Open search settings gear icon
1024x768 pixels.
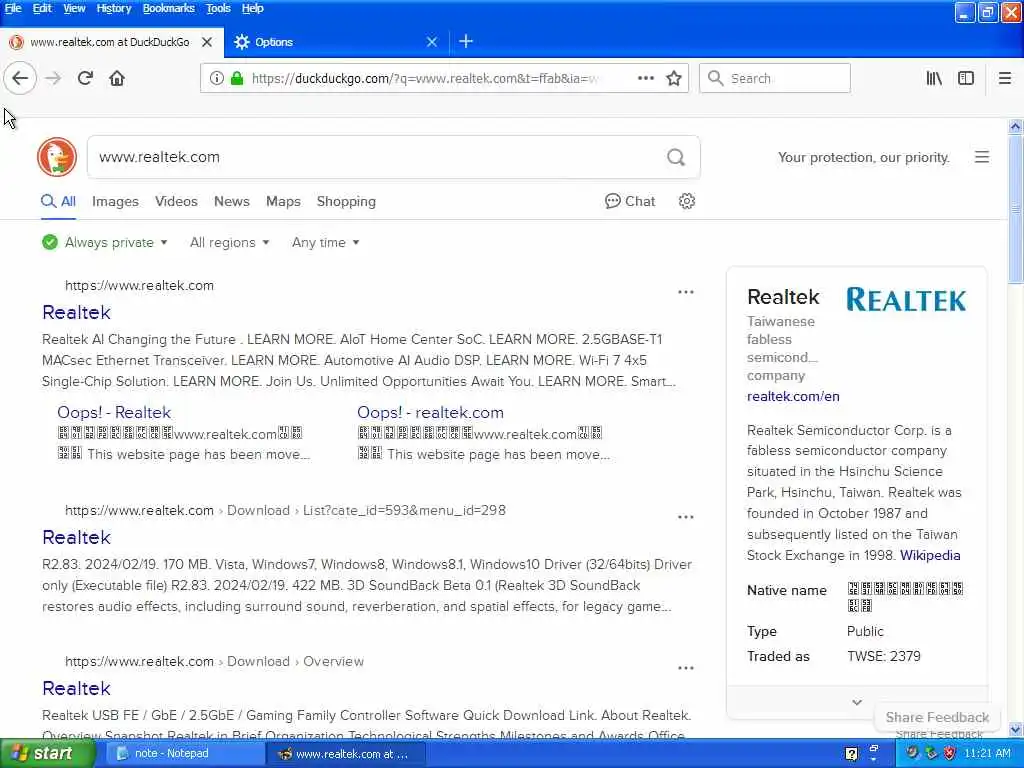pos(686,201)
